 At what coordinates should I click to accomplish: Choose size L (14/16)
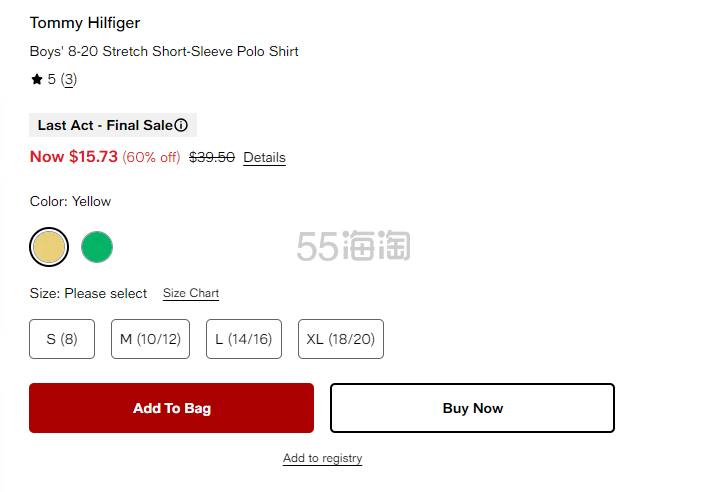pos(244,339)
